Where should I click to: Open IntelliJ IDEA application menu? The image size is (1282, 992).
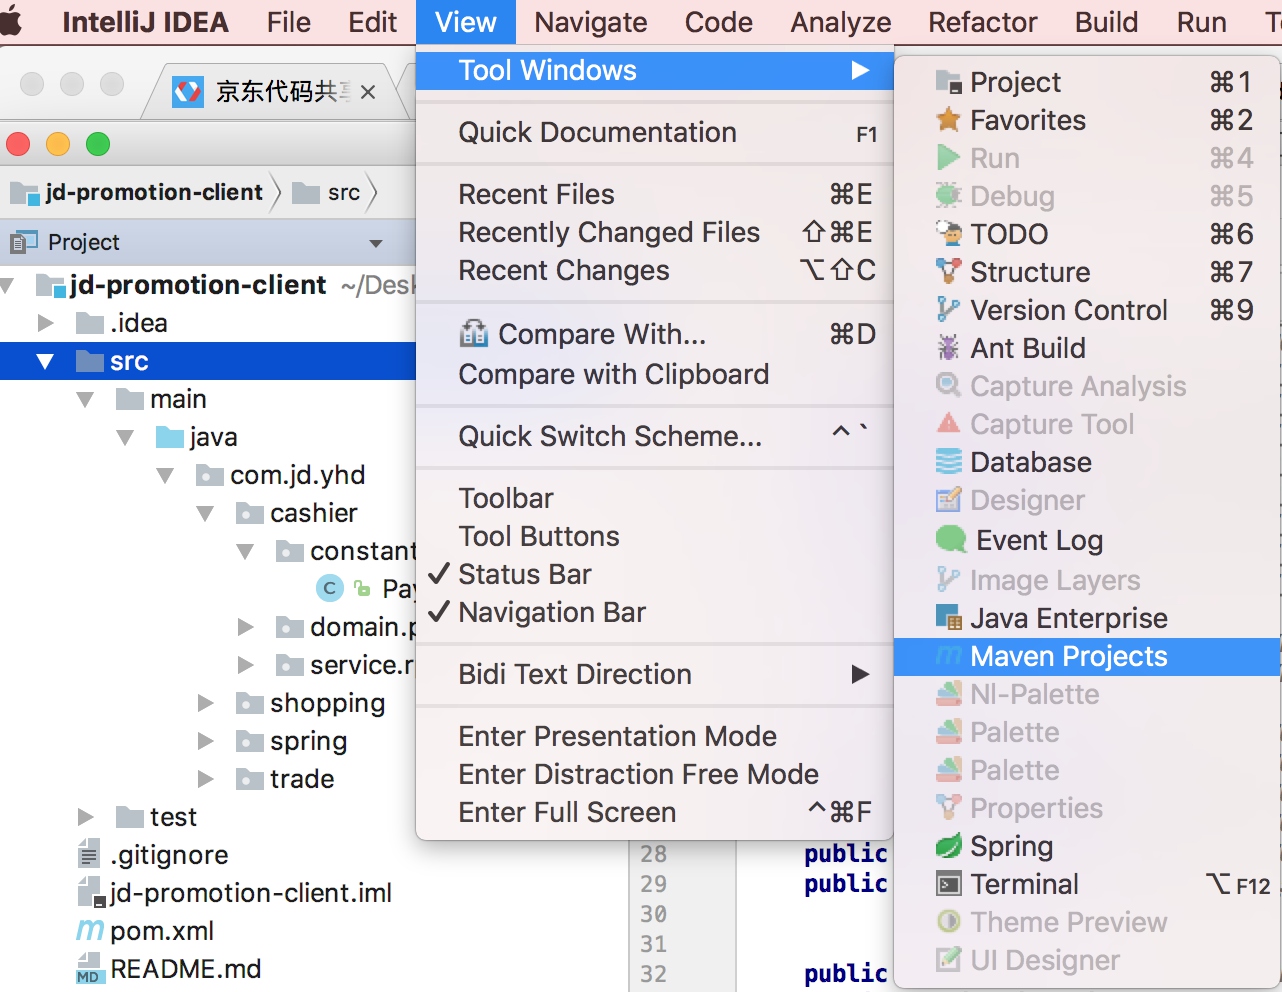145,22
